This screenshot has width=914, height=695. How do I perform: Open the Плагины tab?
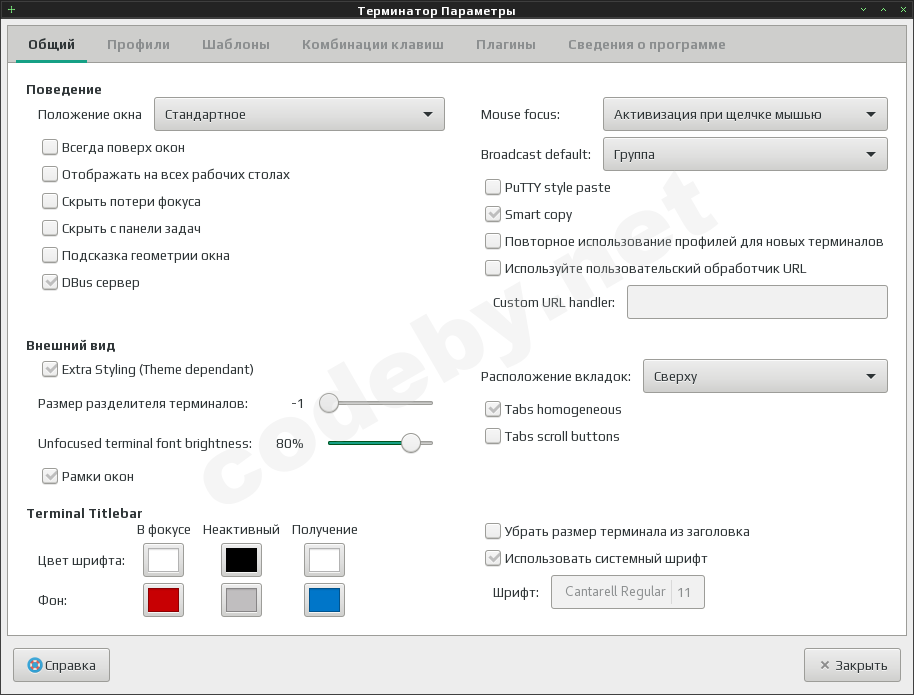tap(505, 44)
